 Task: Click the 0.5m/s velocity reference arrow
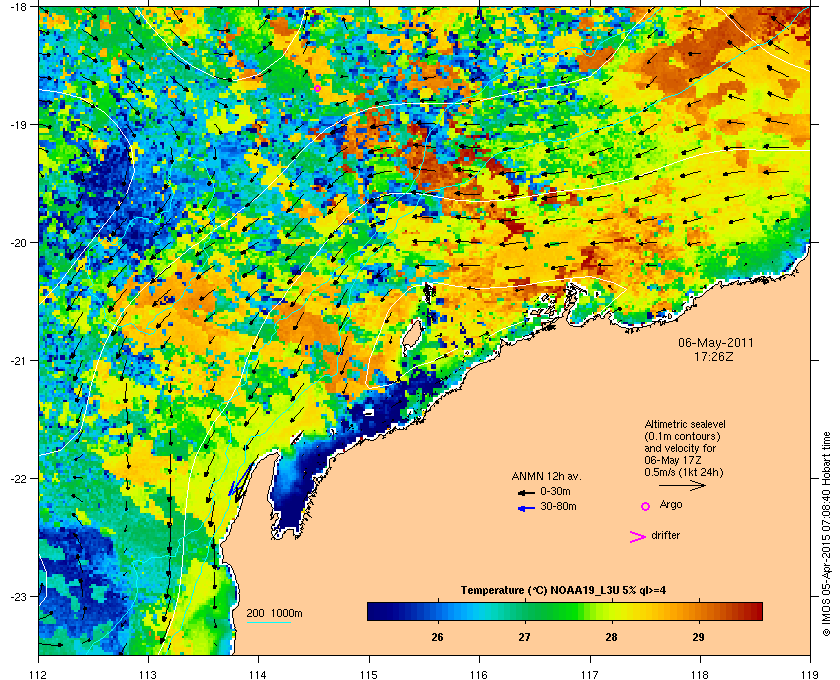[682, 485]
